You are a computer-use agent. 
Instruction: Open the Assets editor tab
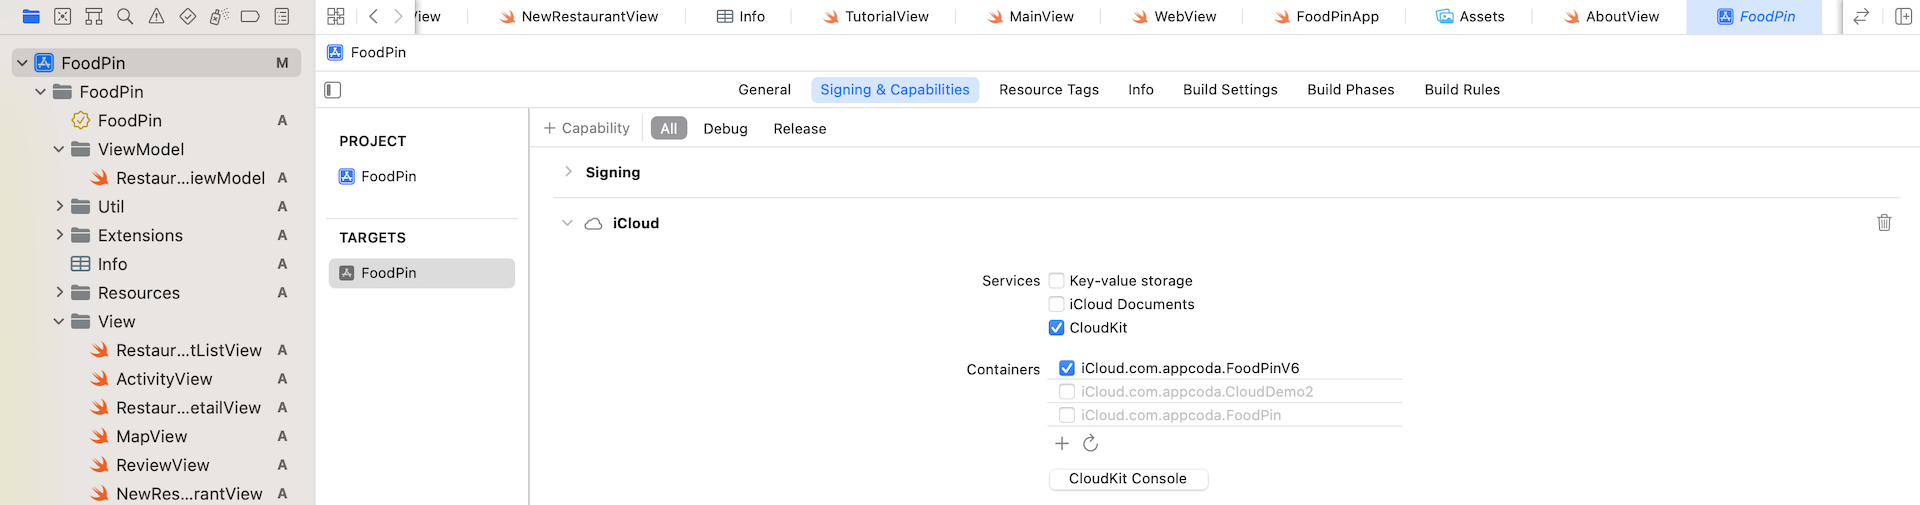coord(1470,17)
